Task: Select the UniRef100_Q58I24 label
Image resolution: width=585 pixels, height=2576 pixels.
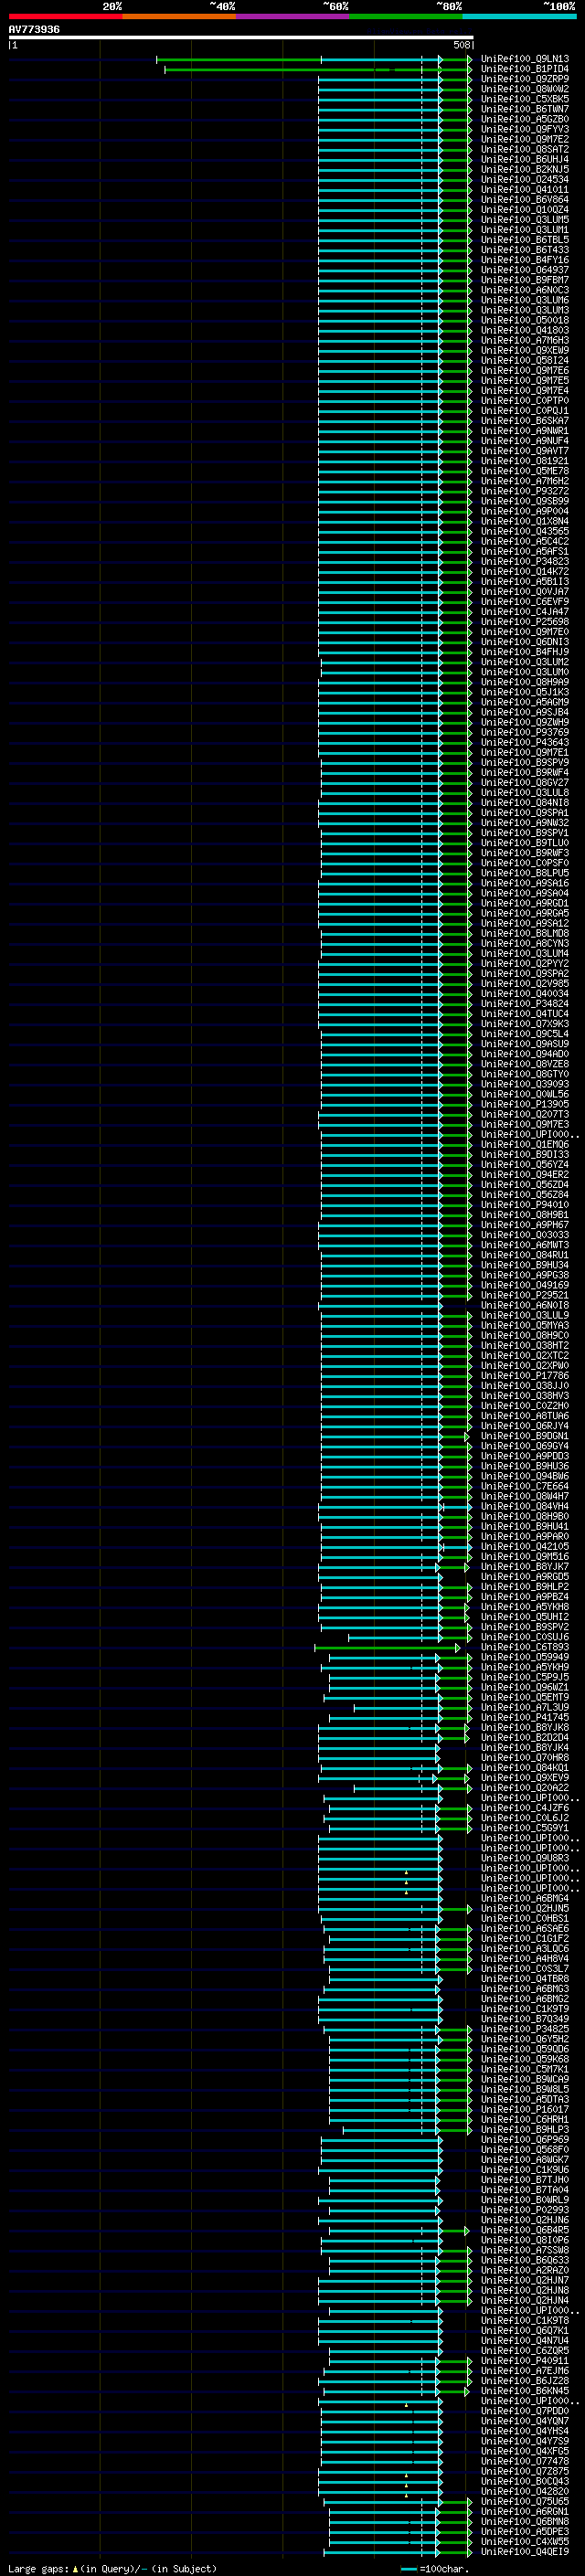Action: tap(525, 360)
